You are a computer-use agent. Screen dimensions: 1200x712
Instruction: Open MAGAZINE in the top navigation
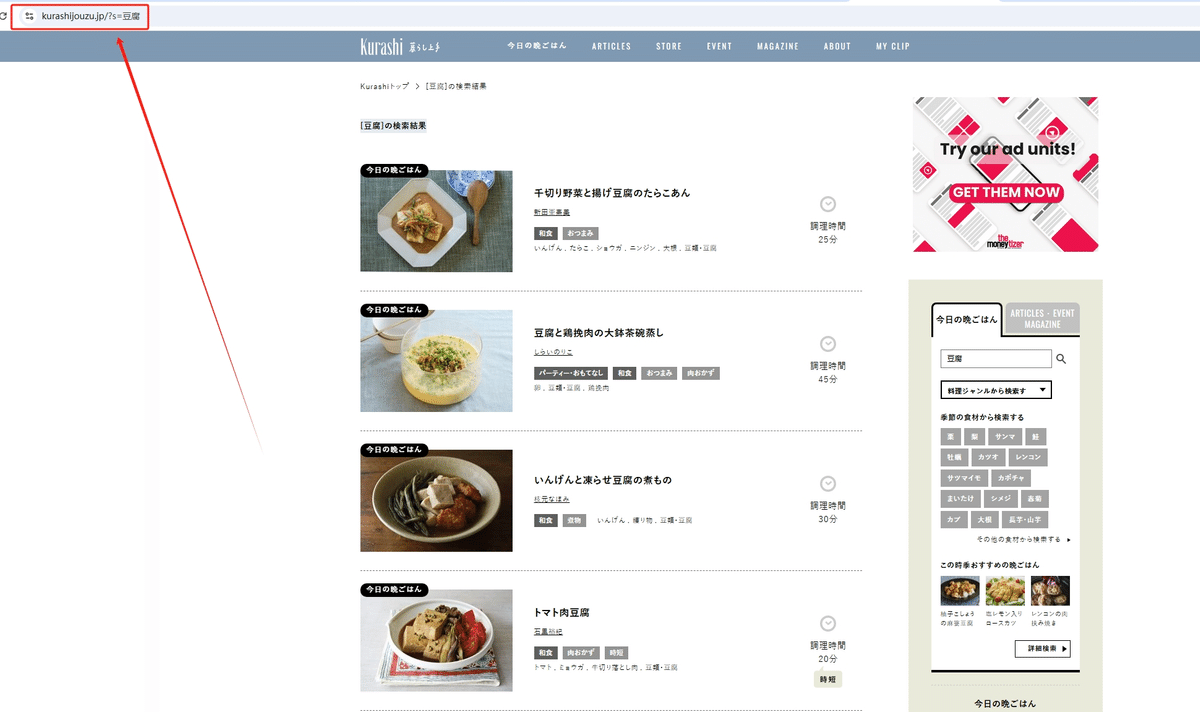778,46
